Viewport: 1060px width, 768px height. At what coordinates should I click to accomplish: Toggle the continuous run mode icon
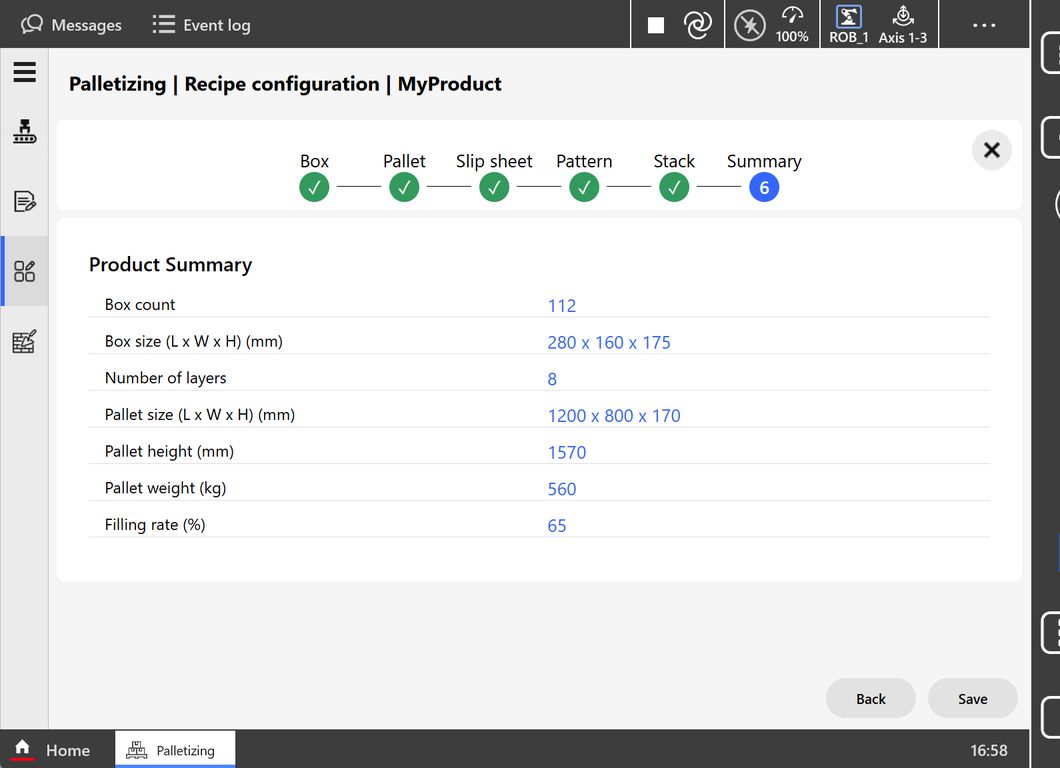click(698, 25)
